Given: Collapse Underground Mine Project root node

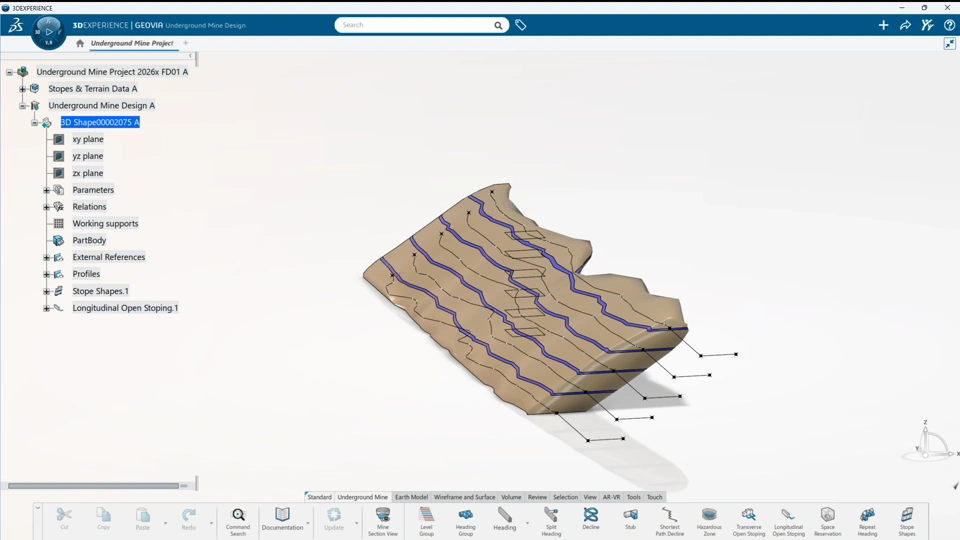Looking at the screenshot, I should (10, 72).
